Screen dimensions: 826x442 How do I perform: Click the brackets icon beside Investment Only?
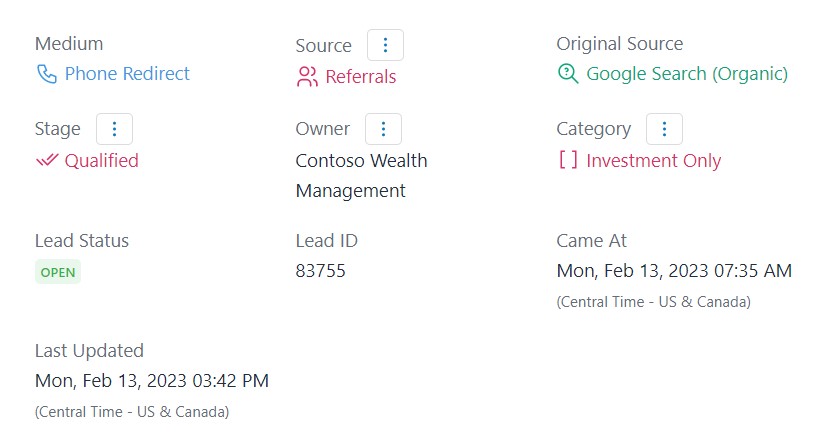(568, 160)
